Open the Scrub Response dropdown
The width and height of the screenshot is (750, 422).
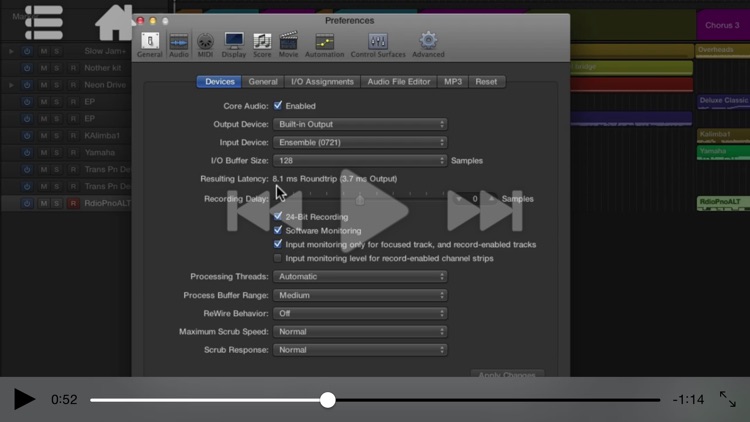pos(360,350)
